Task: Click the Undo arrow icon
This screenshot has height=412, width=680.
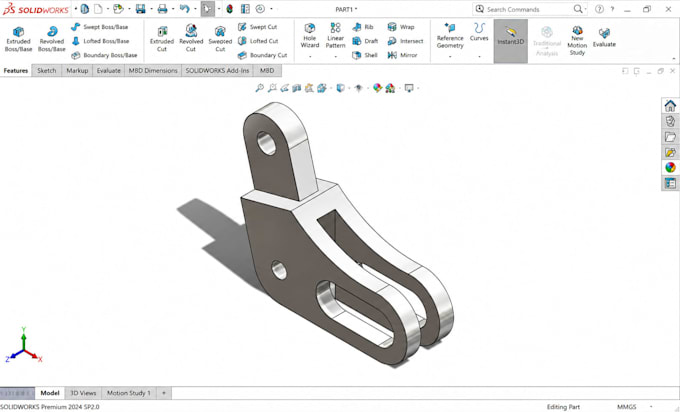Action: (185, 9)
